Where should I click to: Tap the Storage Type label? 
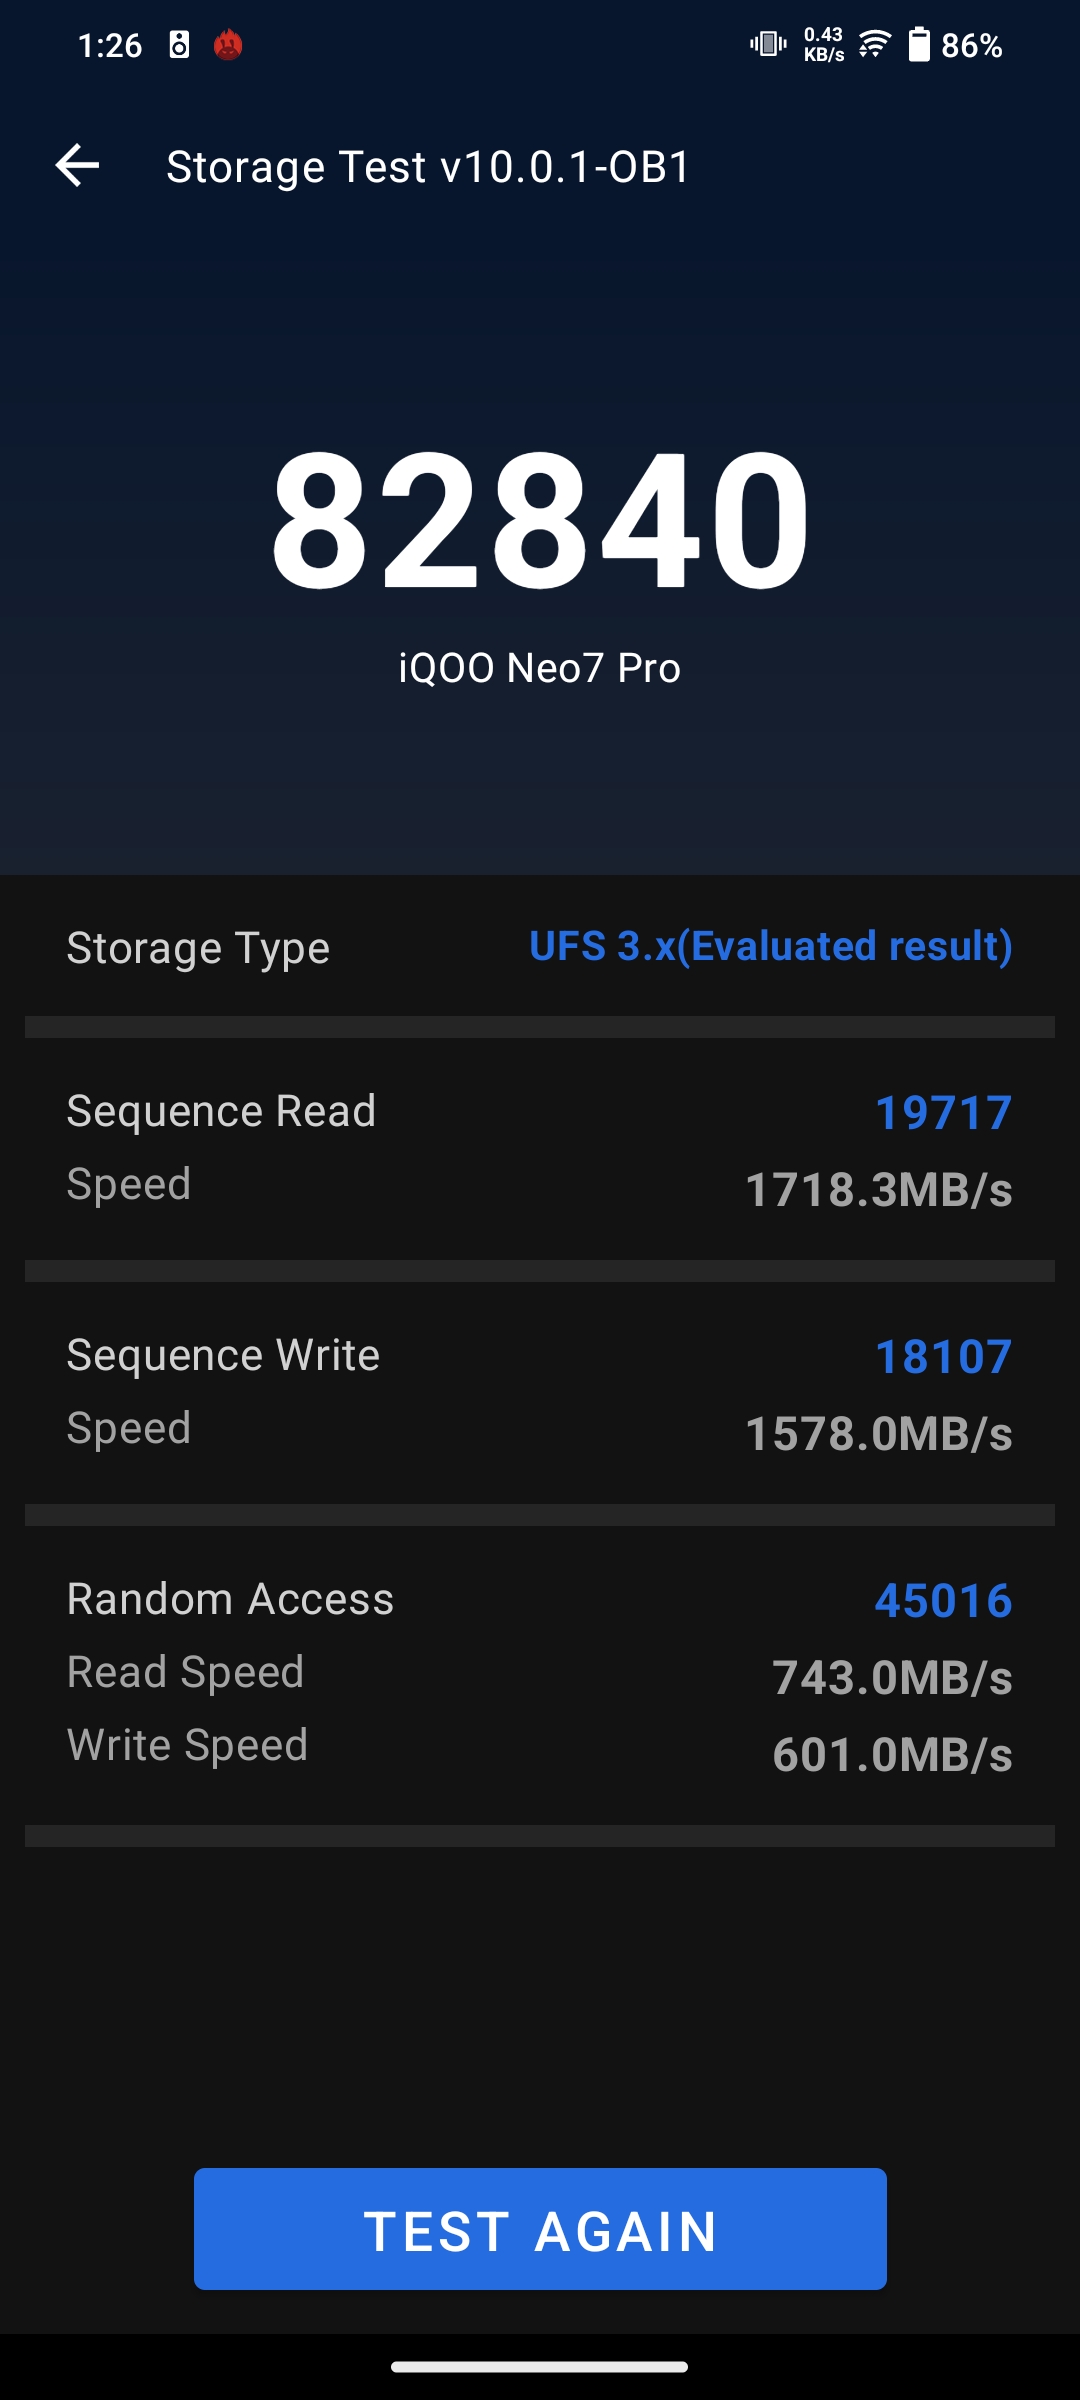[x=198, y=948]
